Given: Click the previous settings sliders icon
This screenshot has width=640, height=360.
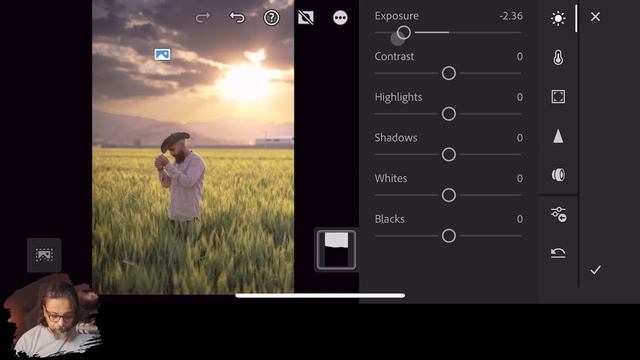Looking at the screenshot, I should 558,214.
